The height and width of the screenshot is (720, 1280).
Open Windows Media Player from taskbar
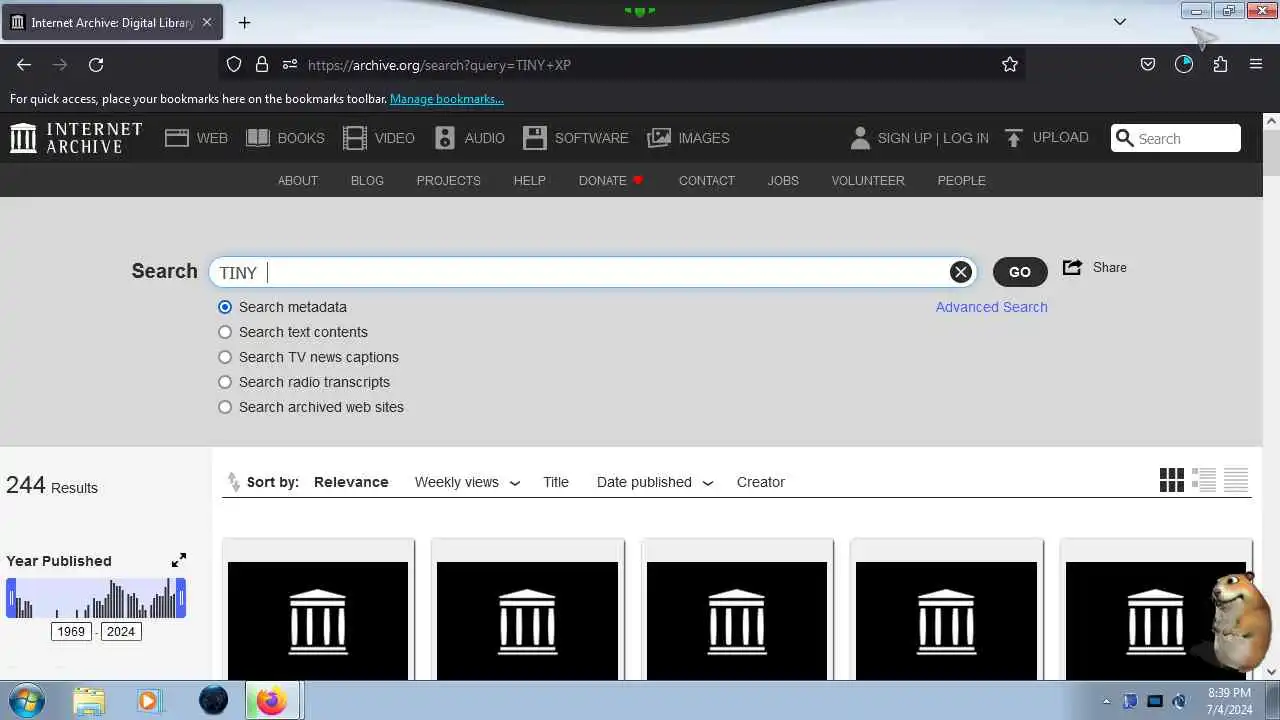pos(149,700)
